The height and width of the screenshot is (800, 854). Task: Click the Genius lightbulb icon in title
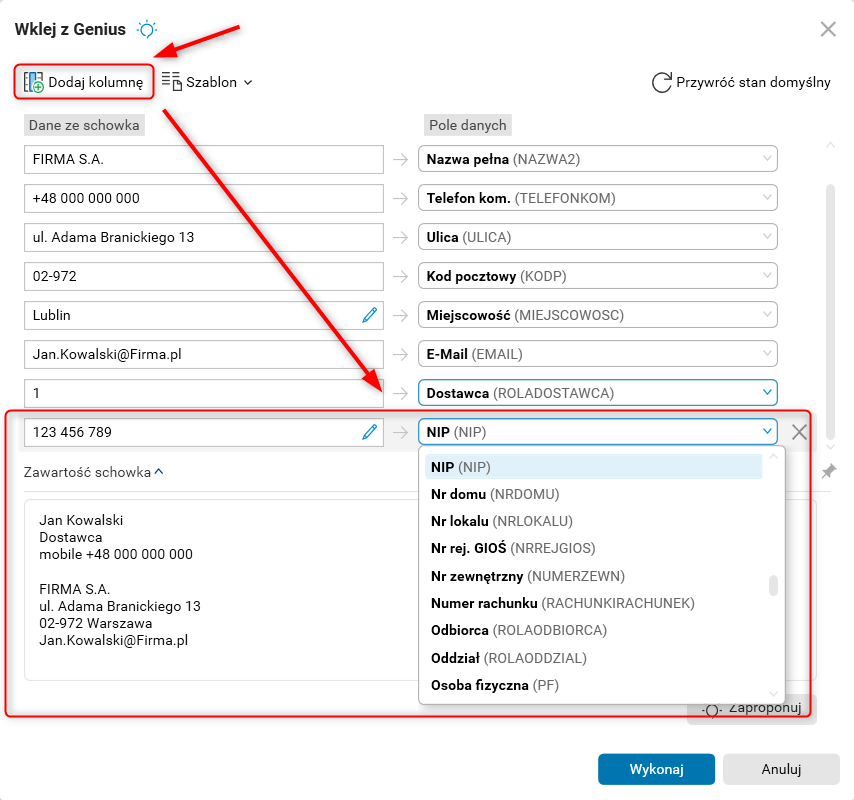point(147,29)
